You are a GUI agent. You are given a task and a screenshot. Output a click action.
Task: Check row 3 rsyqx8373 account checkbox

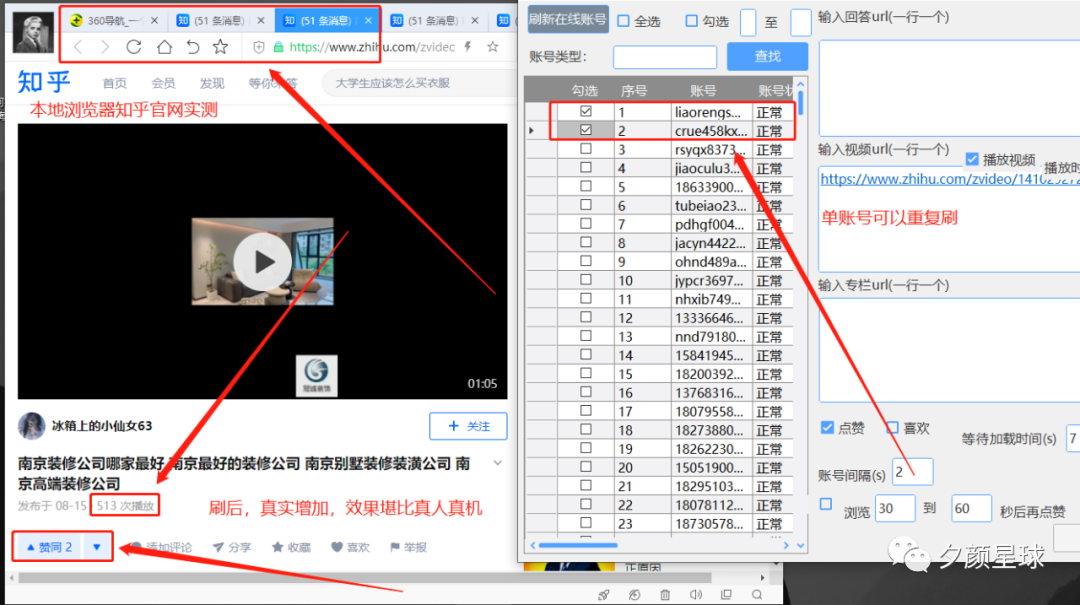(x=585, y=148)
